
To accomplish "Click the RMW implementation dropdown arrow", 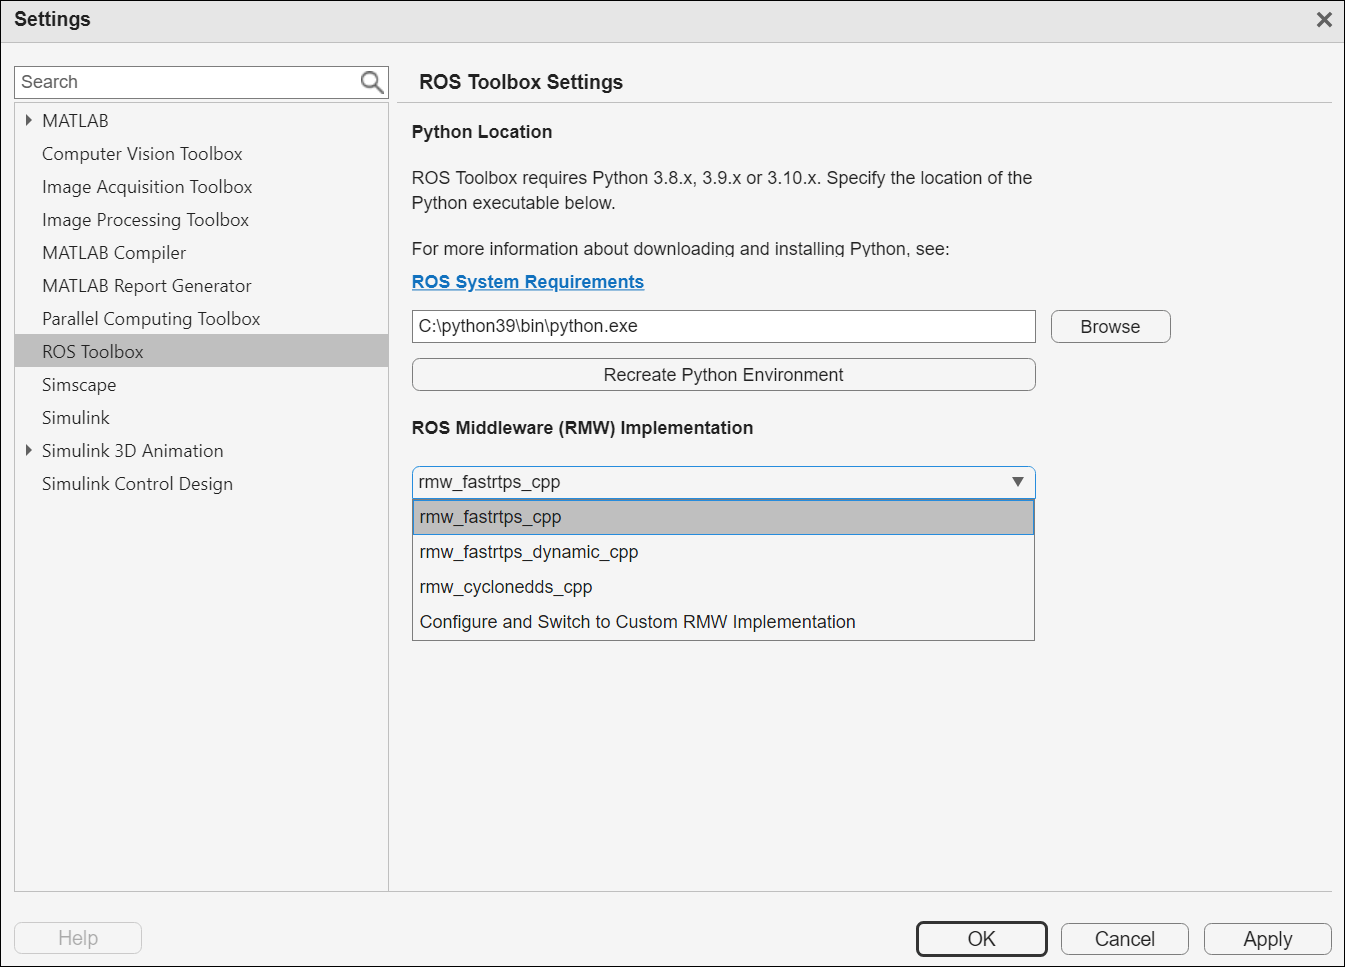I will (x=1017, y=482).
